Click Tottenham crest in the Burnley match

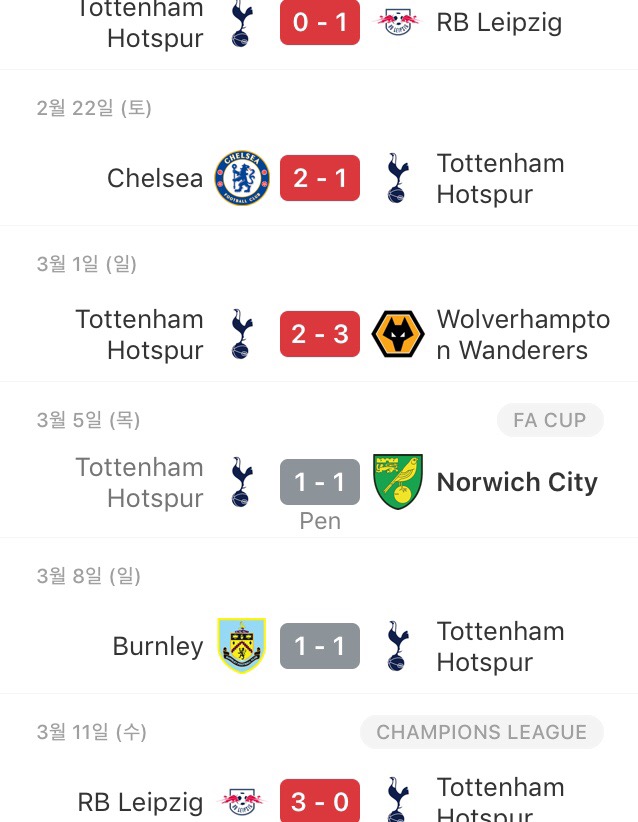pos(398,646)
